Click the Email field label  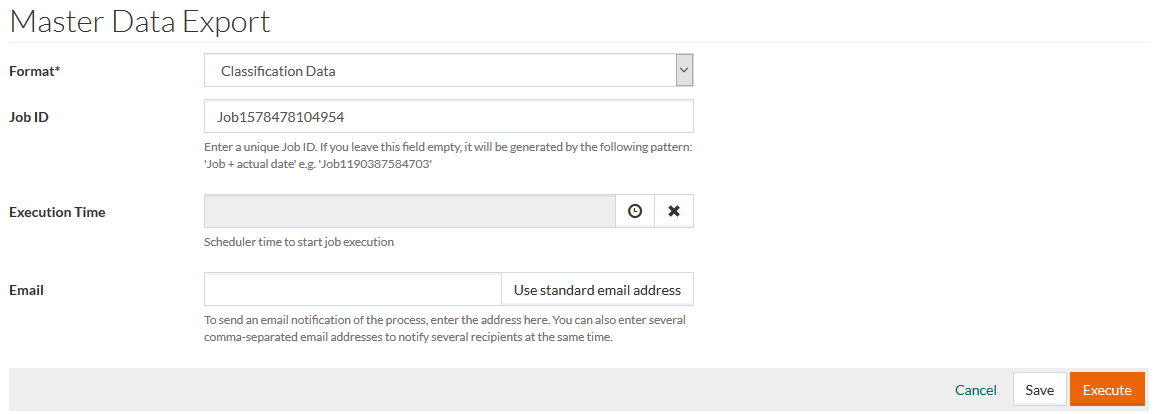coord(26,290)
